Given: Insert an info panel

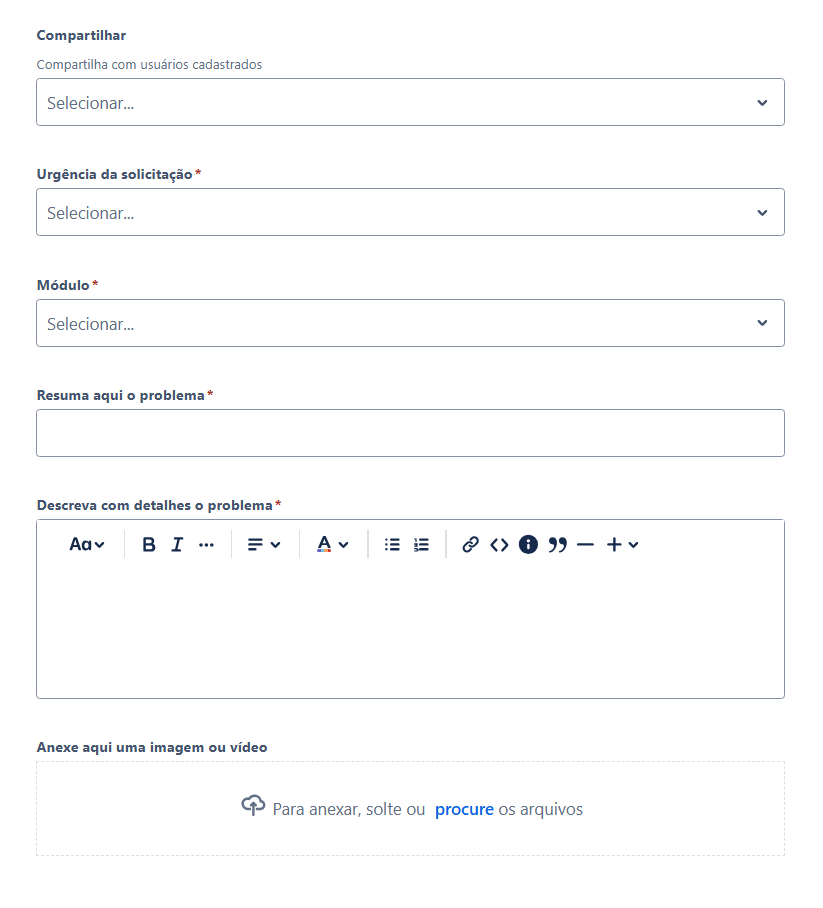Looking at the screenshot, I should [528, 544].
